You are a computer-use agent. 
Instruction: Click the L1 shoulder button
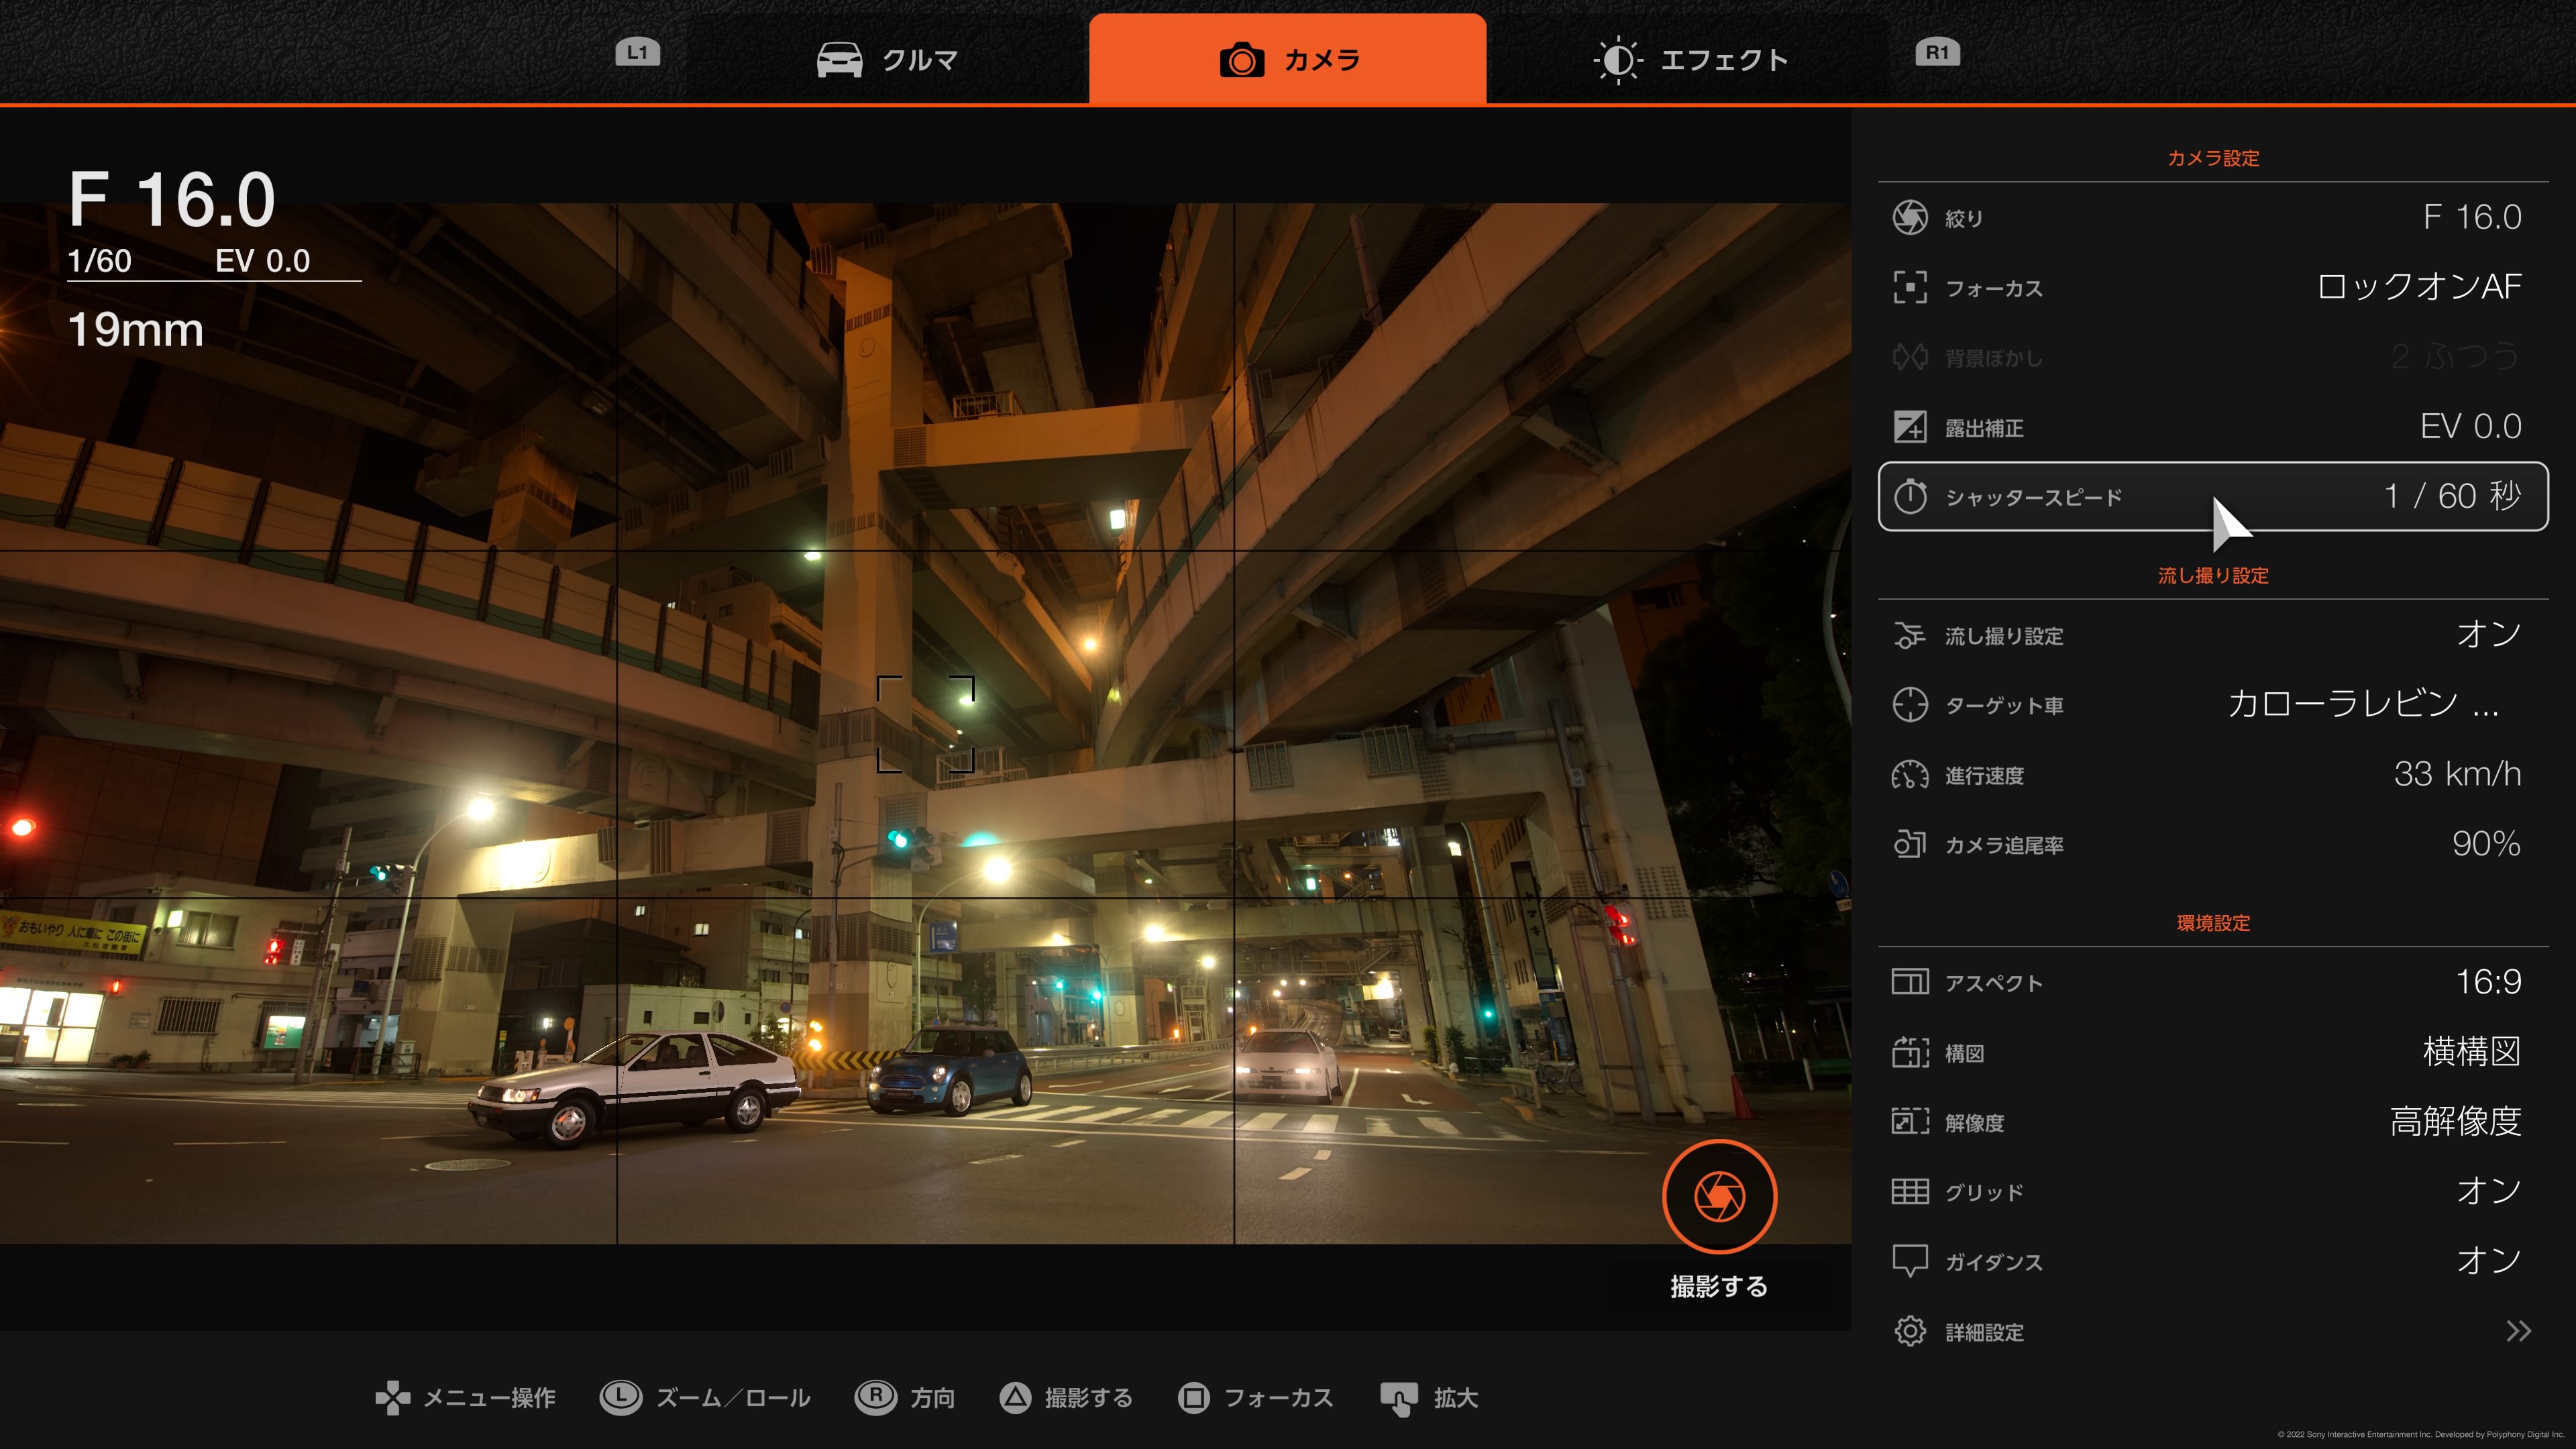(x=637, y=53)
